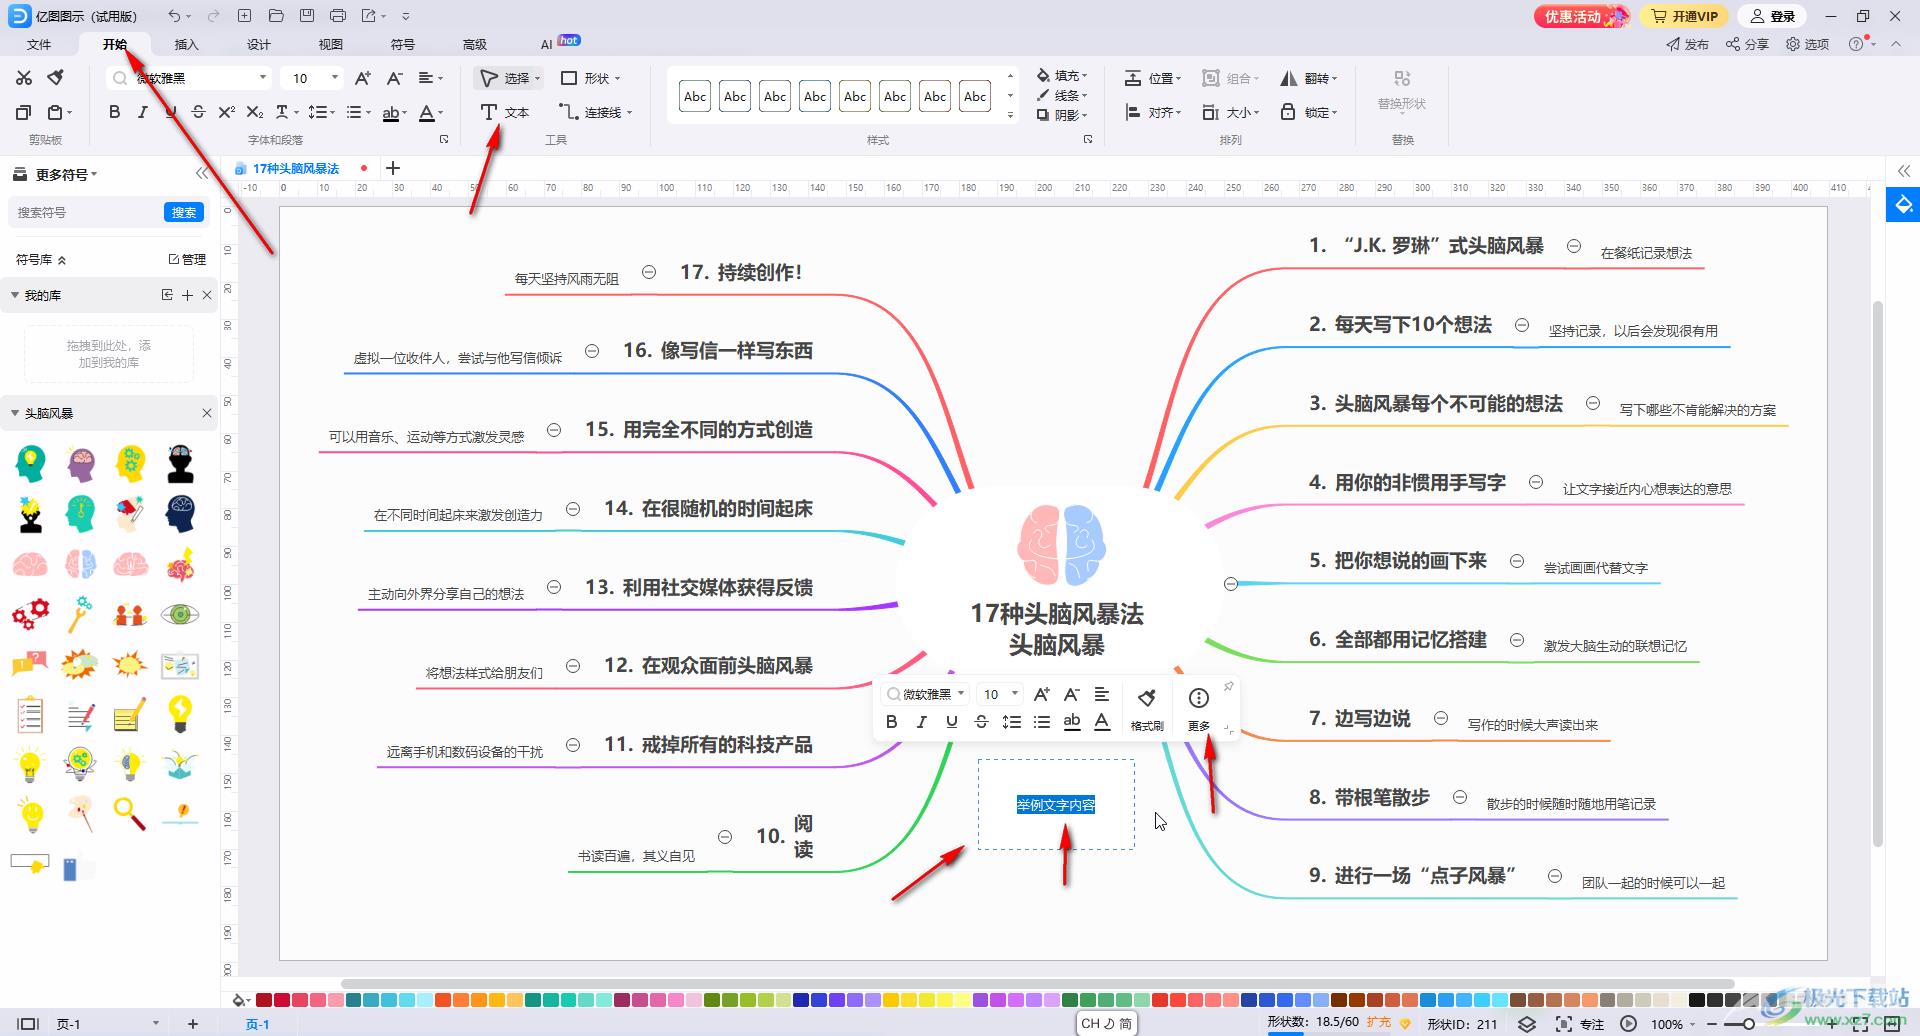Open the line spacing dropdown in ribbon
The height and width of the screenshot is (1036, 1920).
(321, 112)
